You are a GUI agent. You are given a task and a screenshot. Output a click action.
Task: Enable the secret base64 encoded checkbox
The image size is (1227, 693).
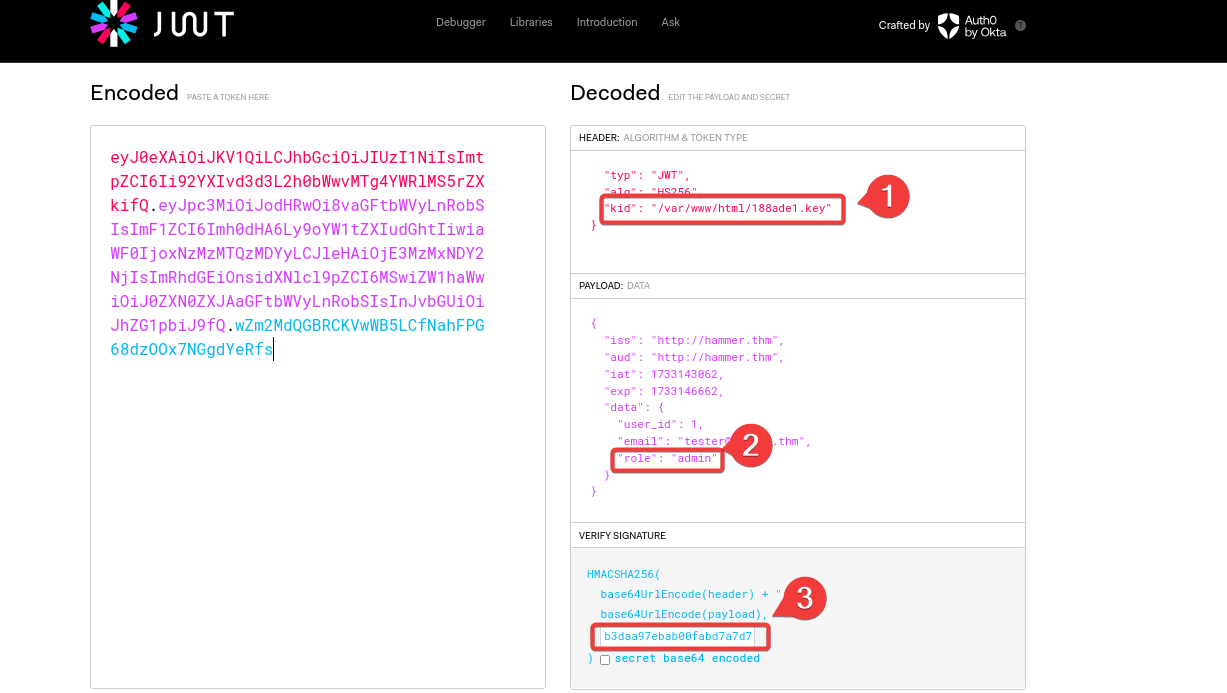[605, 659]
